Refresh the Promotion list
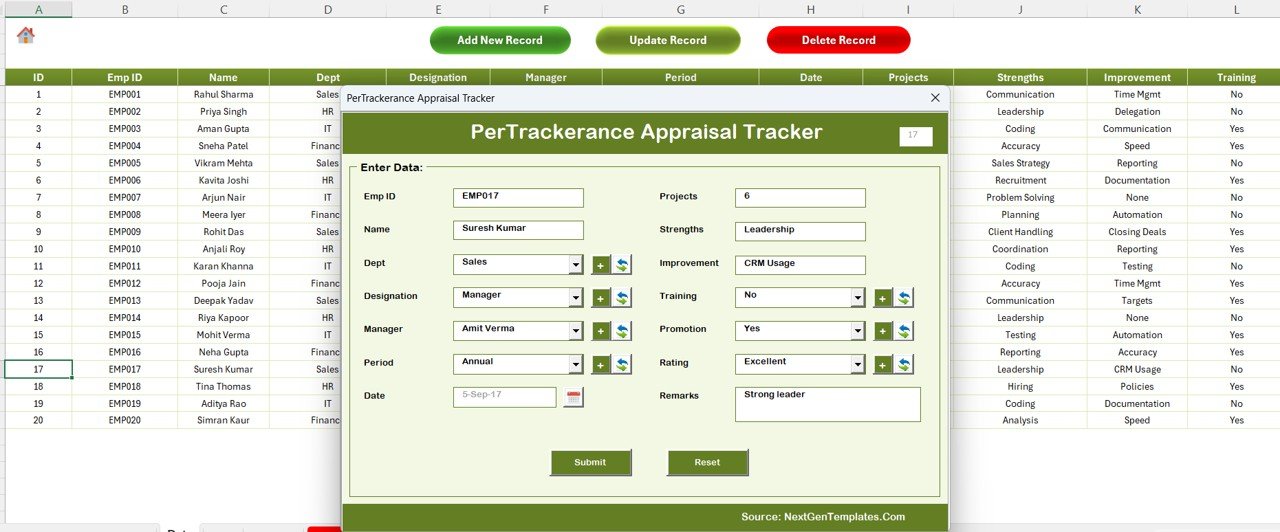 (x=904, y=331)
